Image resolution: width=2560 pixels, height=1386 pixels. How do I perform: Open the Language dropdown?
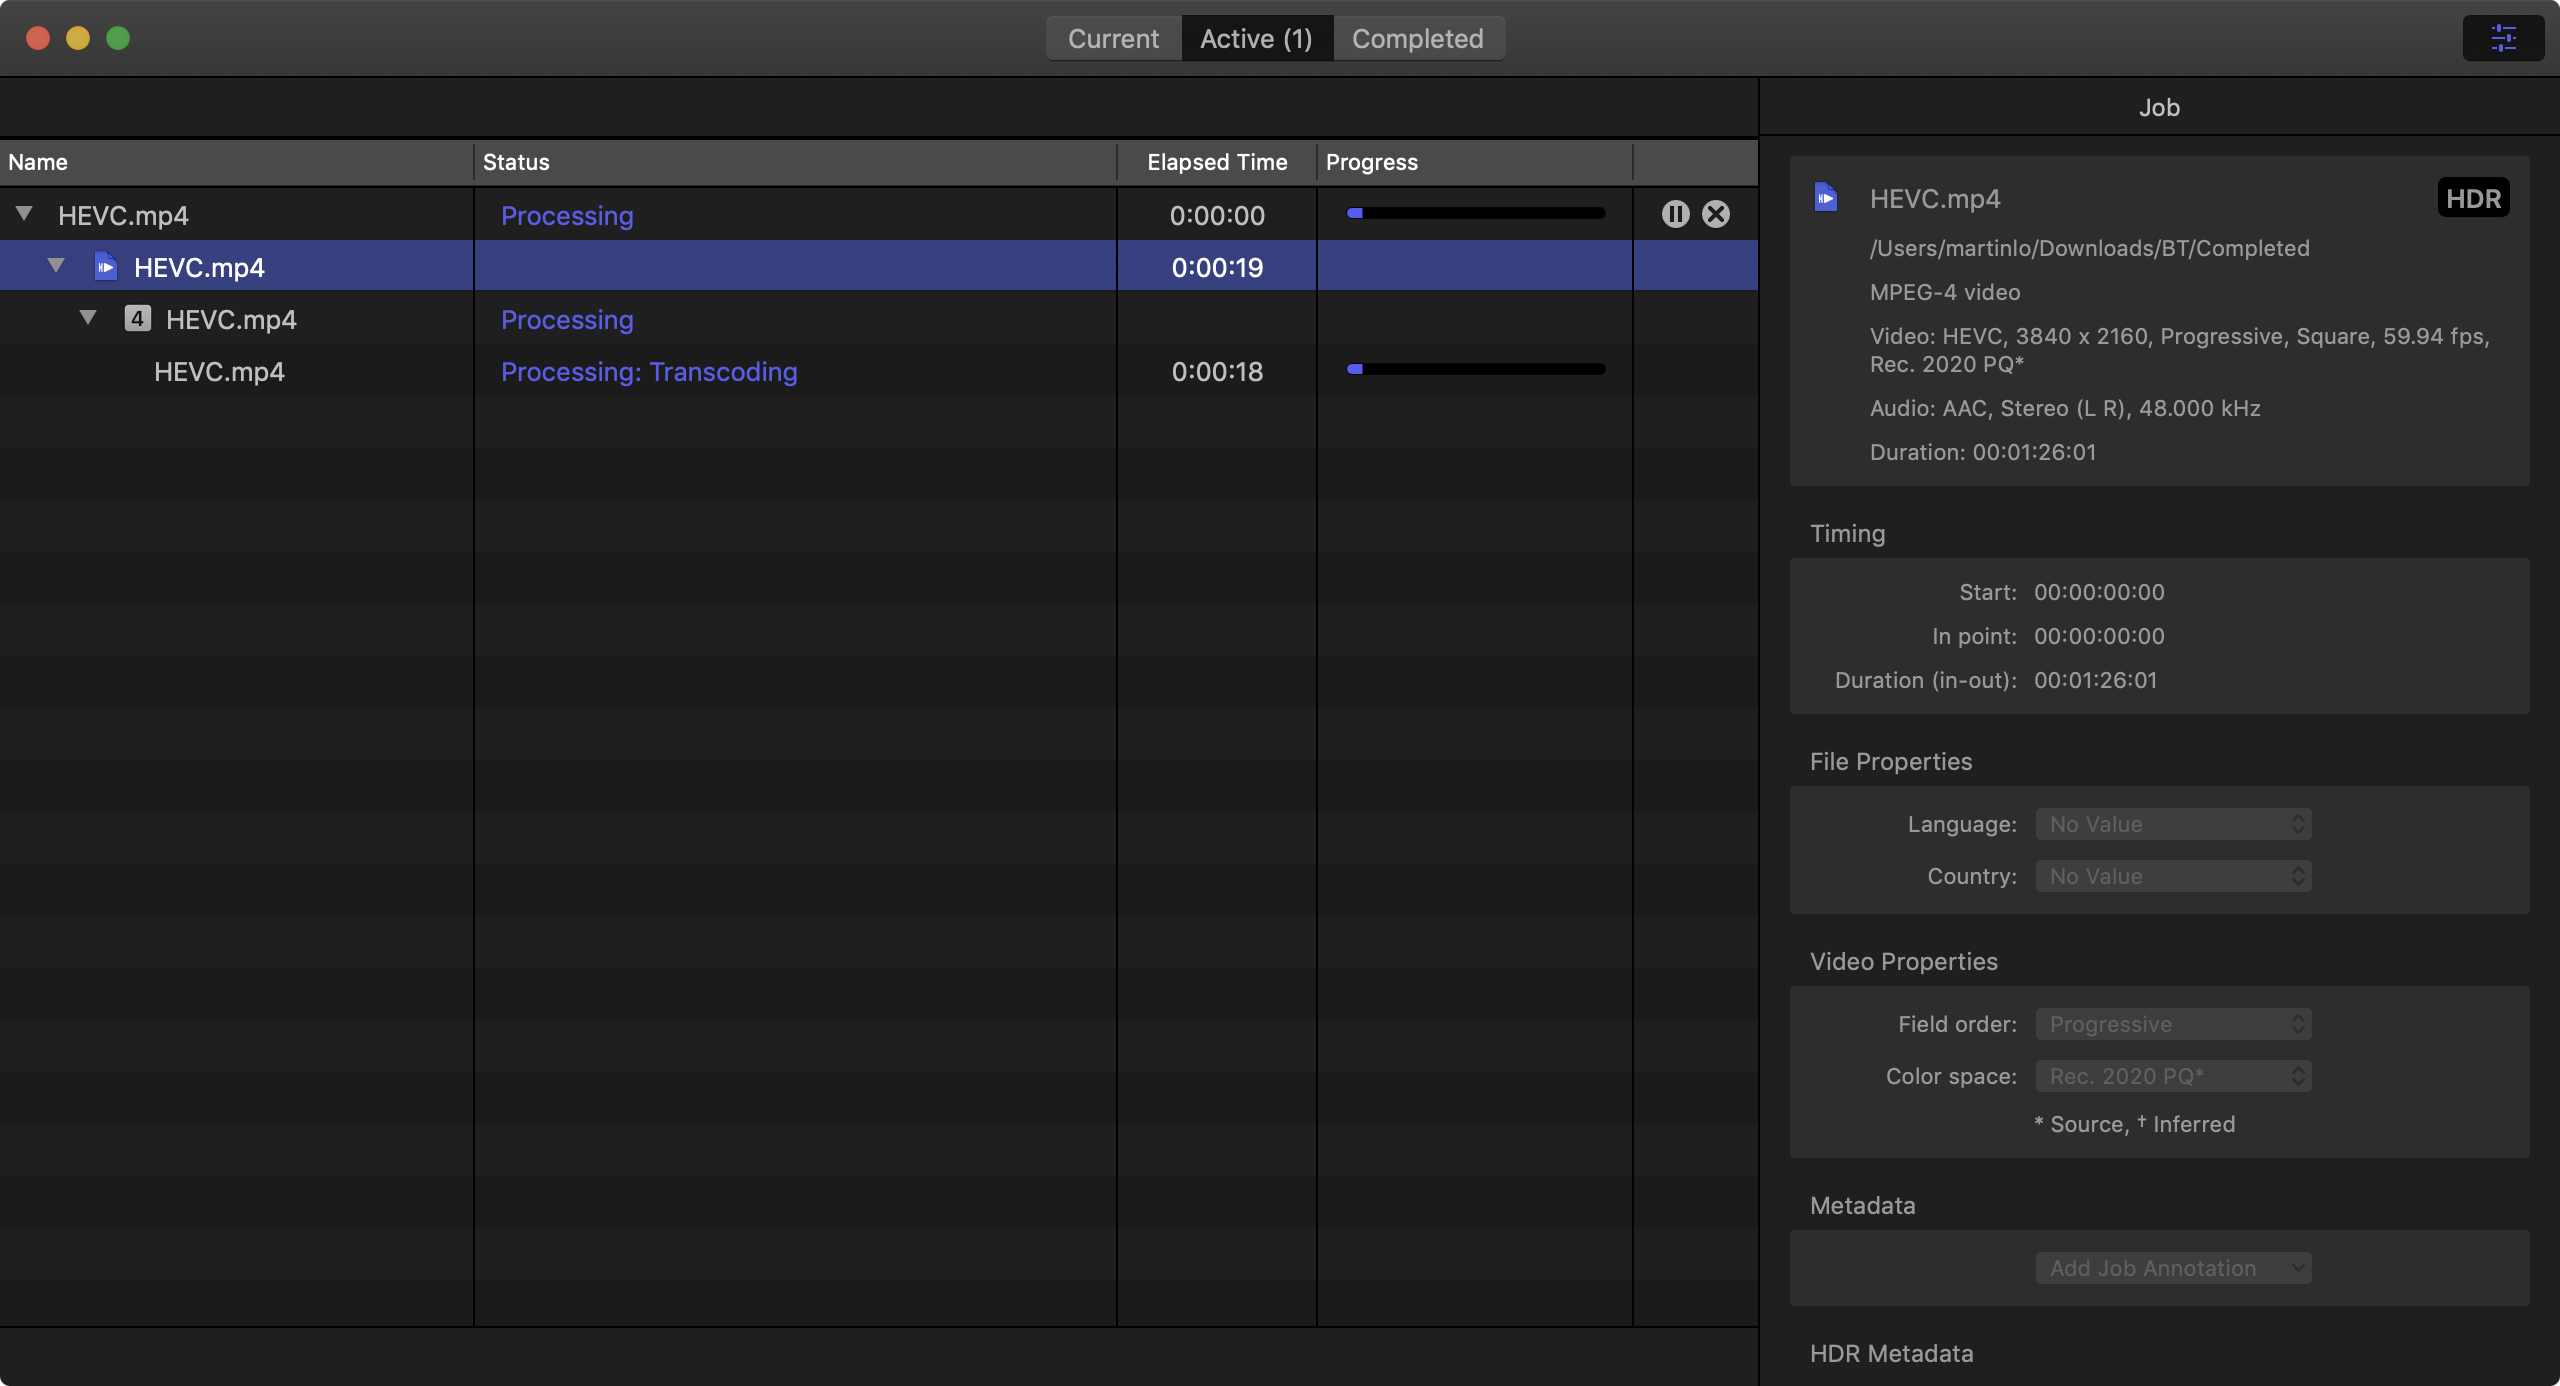point(2173,824)
